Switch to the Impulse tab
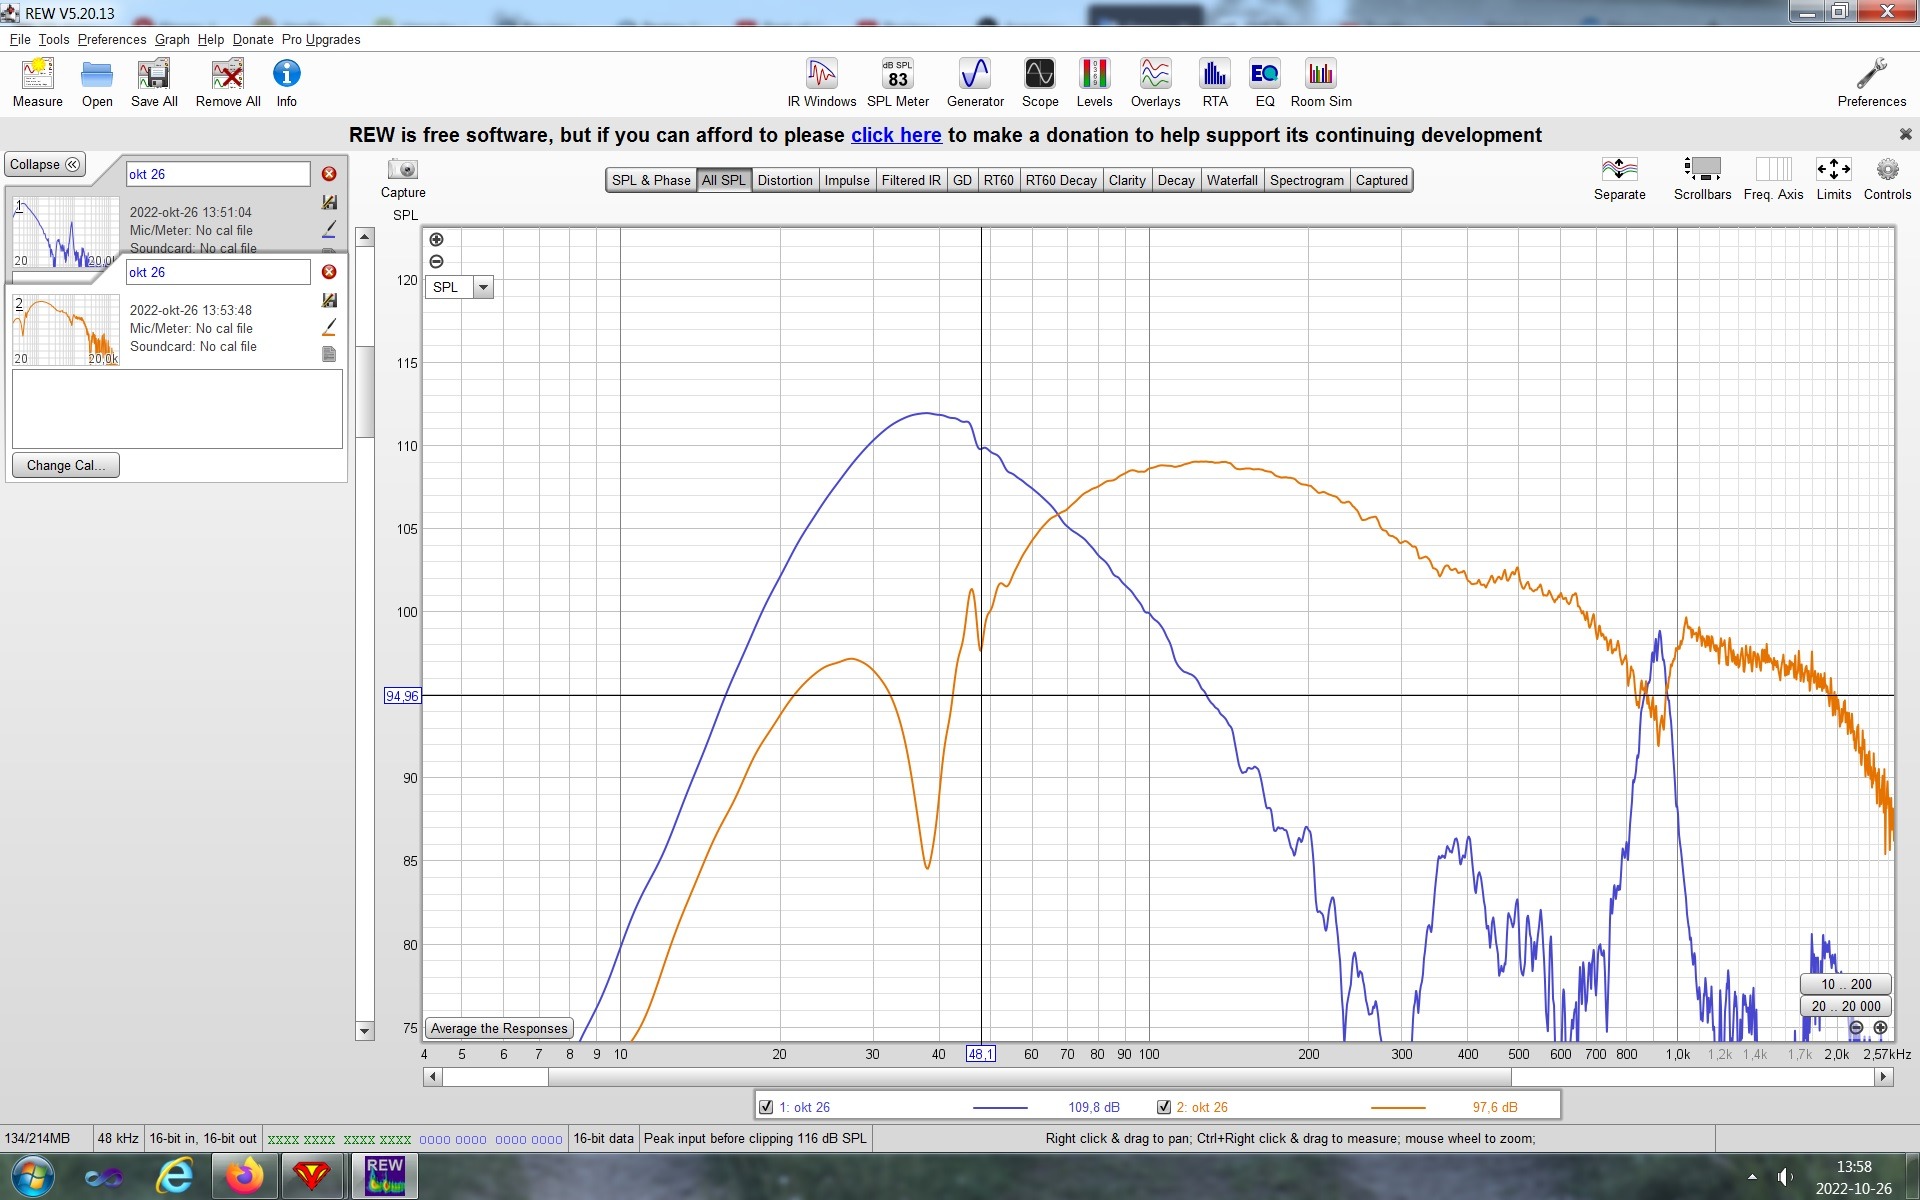 click(847, 181)
